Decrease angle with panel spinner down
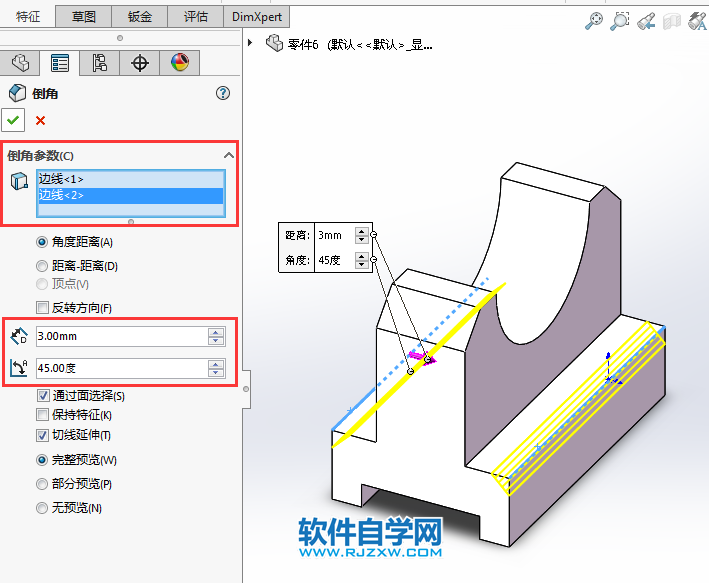This screenshot has height=583, width=709. click(x=216, y=373)
